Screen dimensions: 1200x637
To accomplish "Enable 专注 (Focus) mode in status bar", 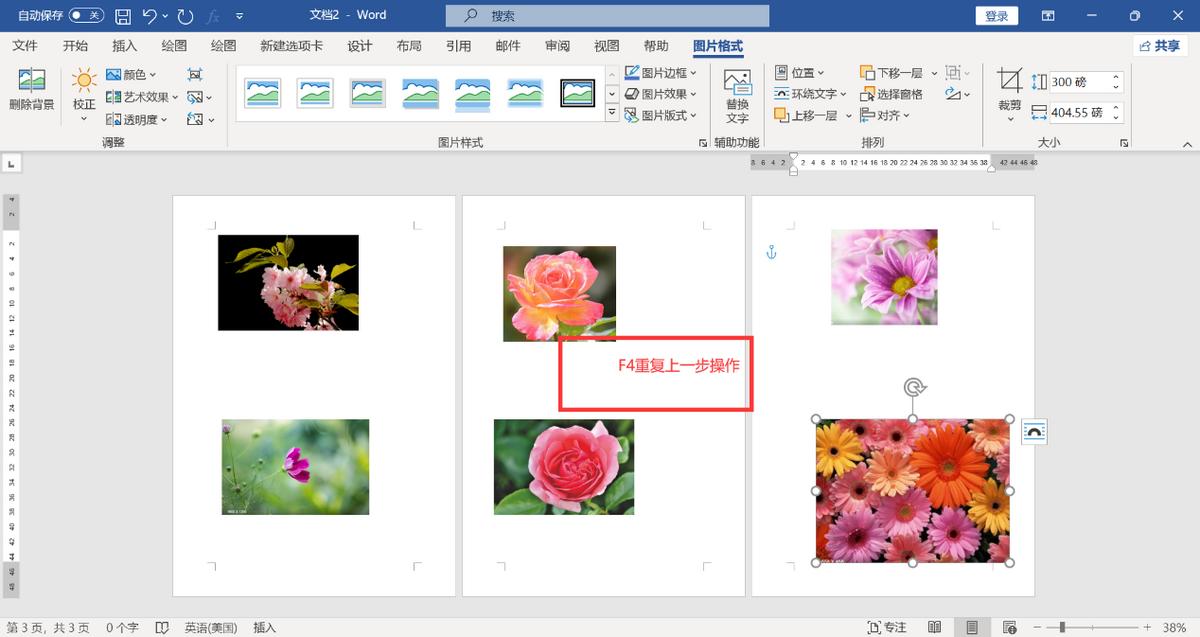I will 887,626.
